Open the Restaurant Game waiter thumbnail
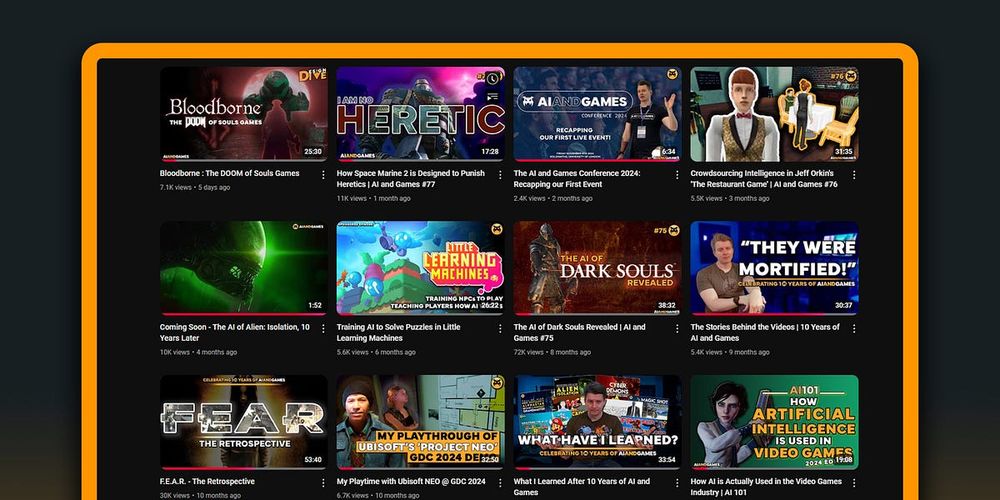1000x500 pixels. (774, 114)
